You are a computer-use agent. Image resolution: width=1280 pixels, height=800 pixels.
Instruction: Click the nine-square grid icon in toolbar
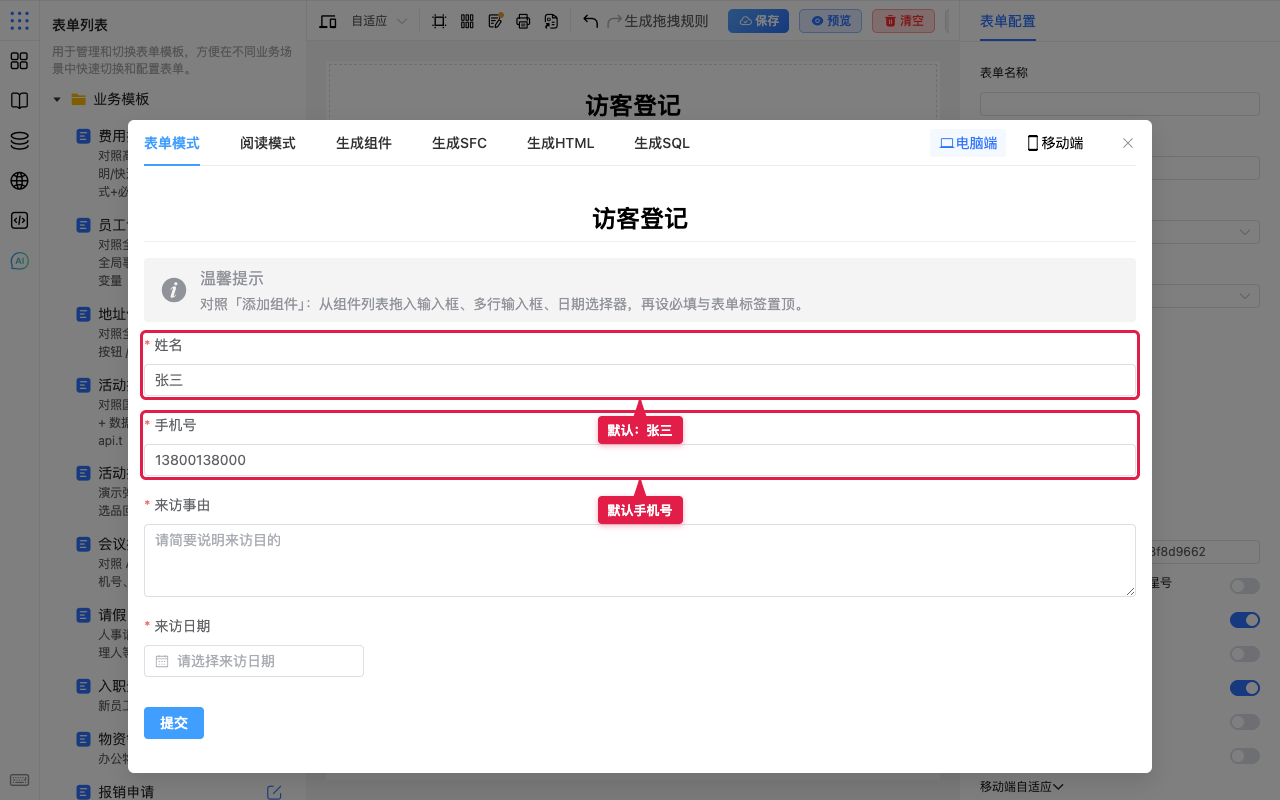click(467, 21)
